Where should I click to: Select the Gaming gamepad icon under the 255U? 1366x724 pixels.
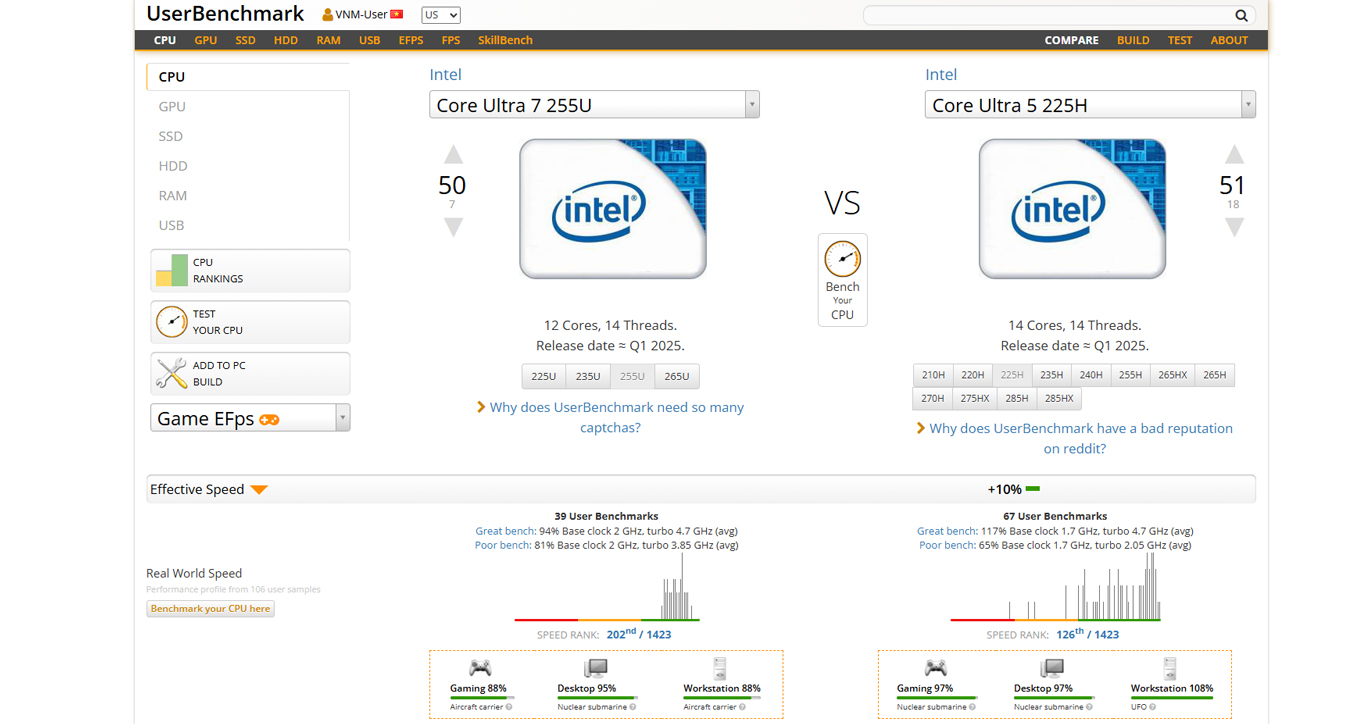pyautogui.click(x=480, y=668)
